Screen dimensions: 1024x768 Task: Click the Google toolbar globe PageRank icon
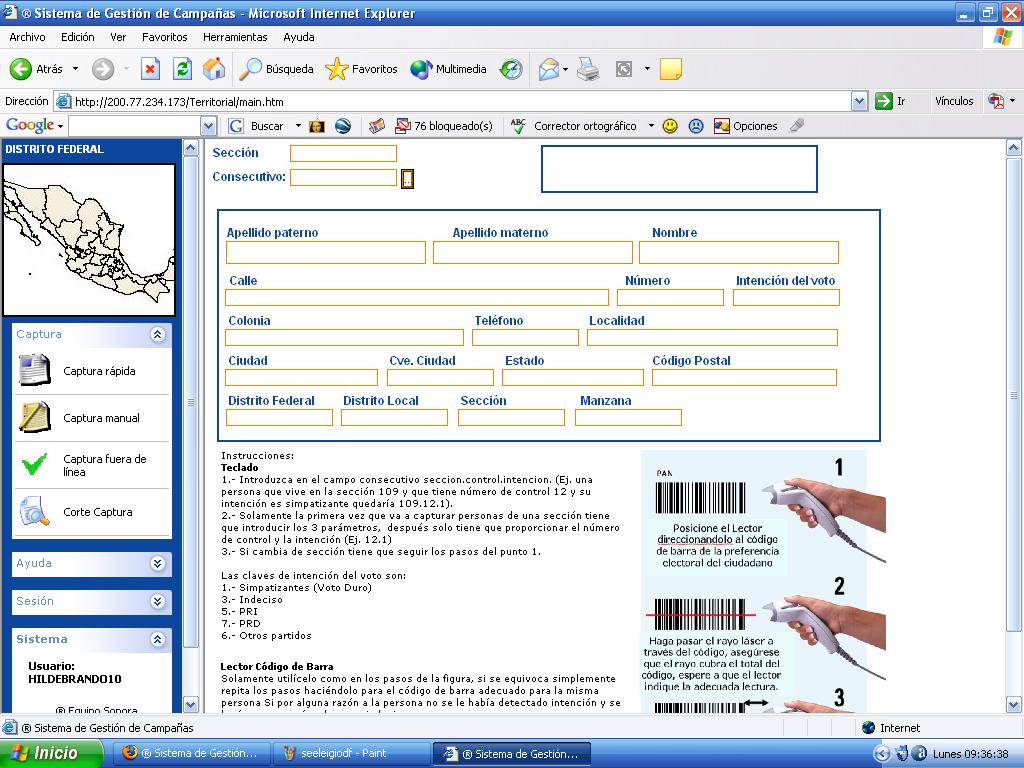click(343, 126)
